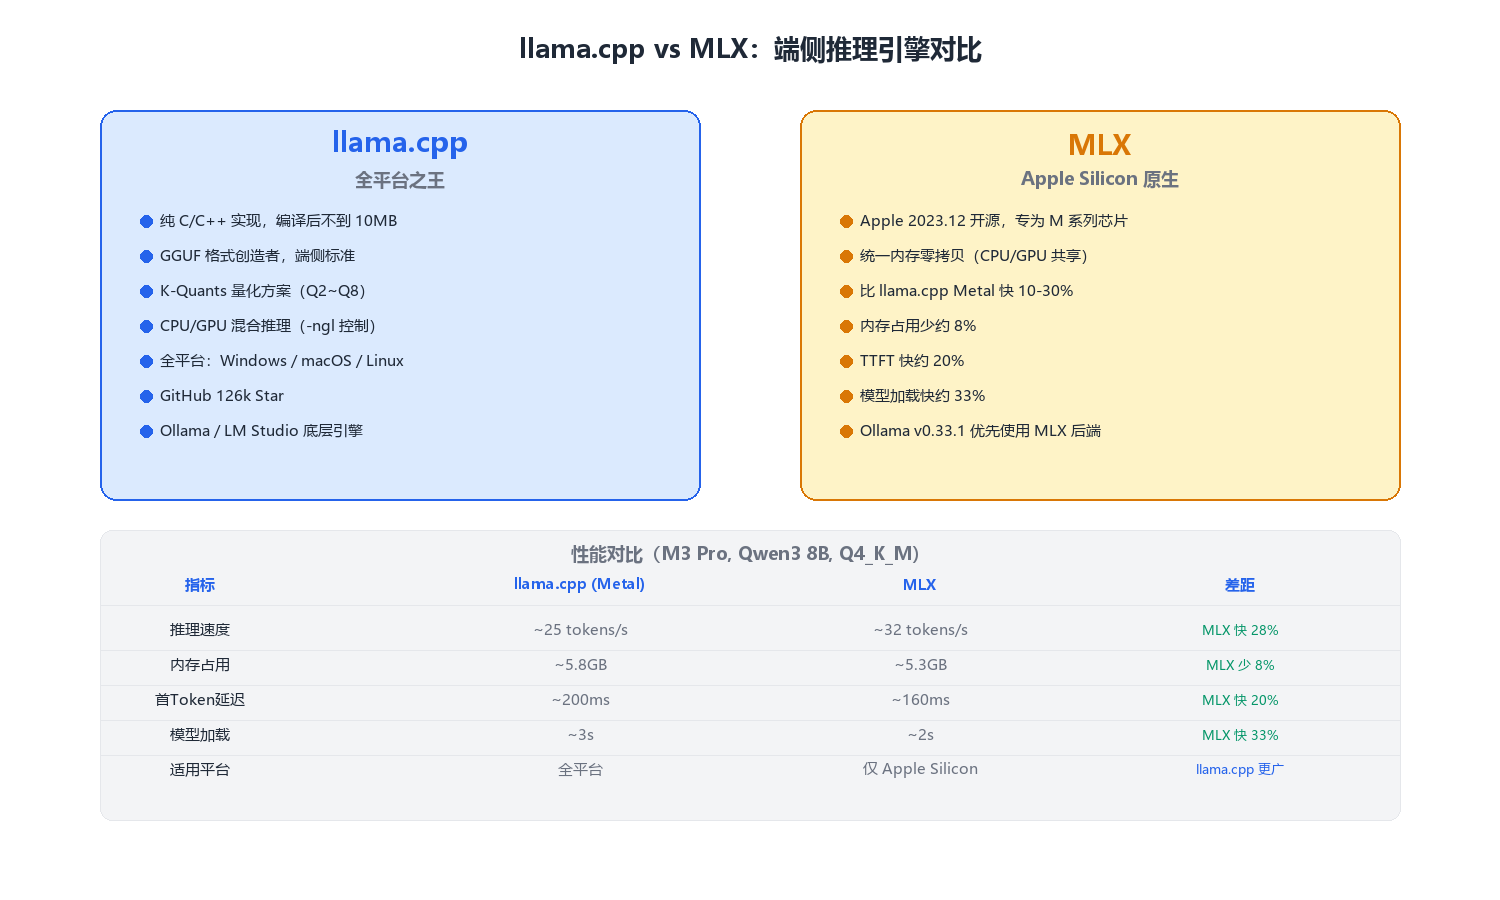Select bullet "纯 C/C++ 实现，编译后不到 10MB"
The width and height of the screenshot is (1500, 900).
point(278,221)
